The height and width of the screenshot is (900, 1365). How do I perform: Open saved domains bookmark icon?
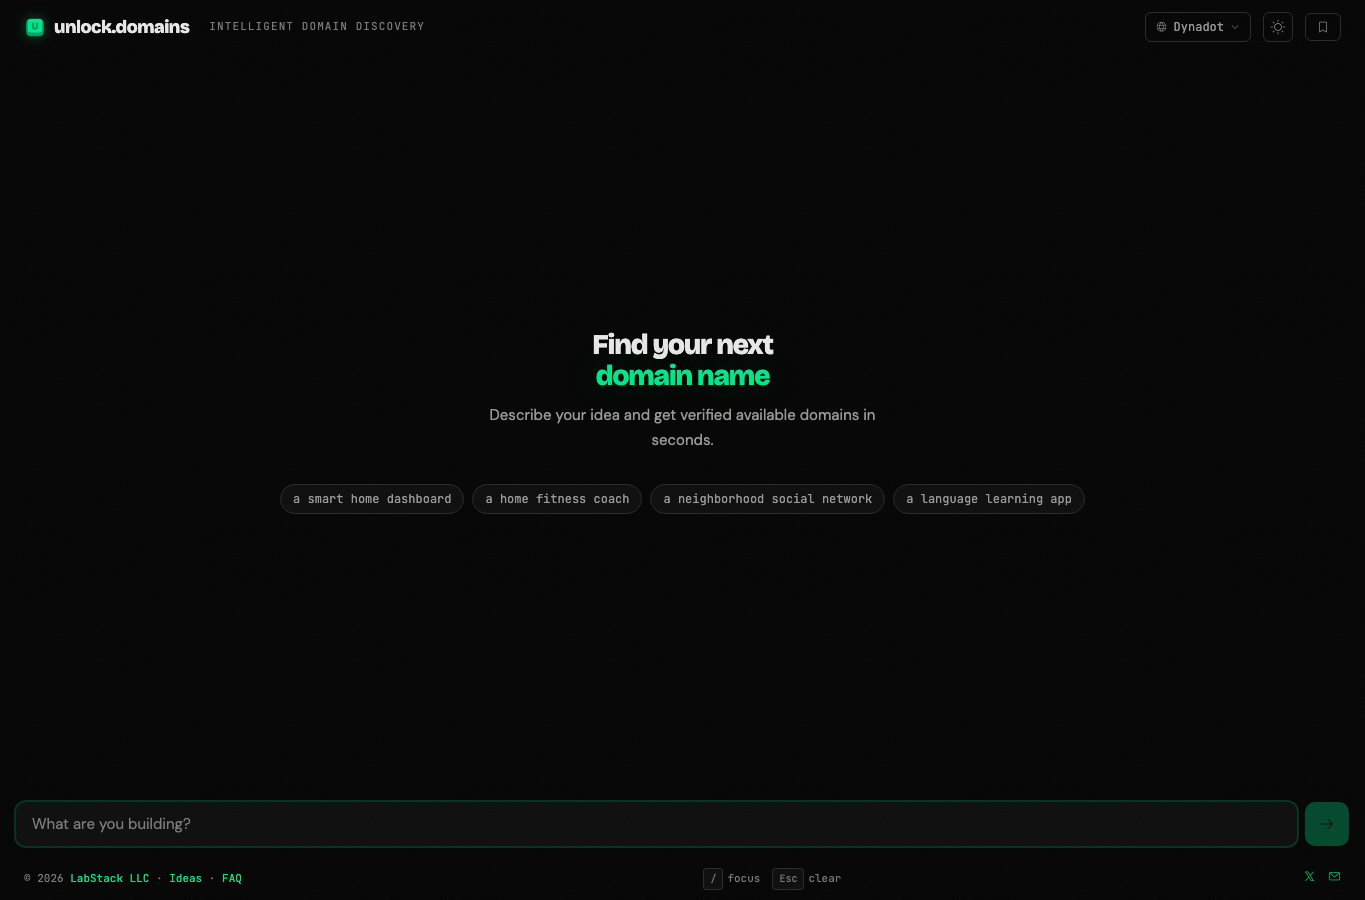(1323, 27)
